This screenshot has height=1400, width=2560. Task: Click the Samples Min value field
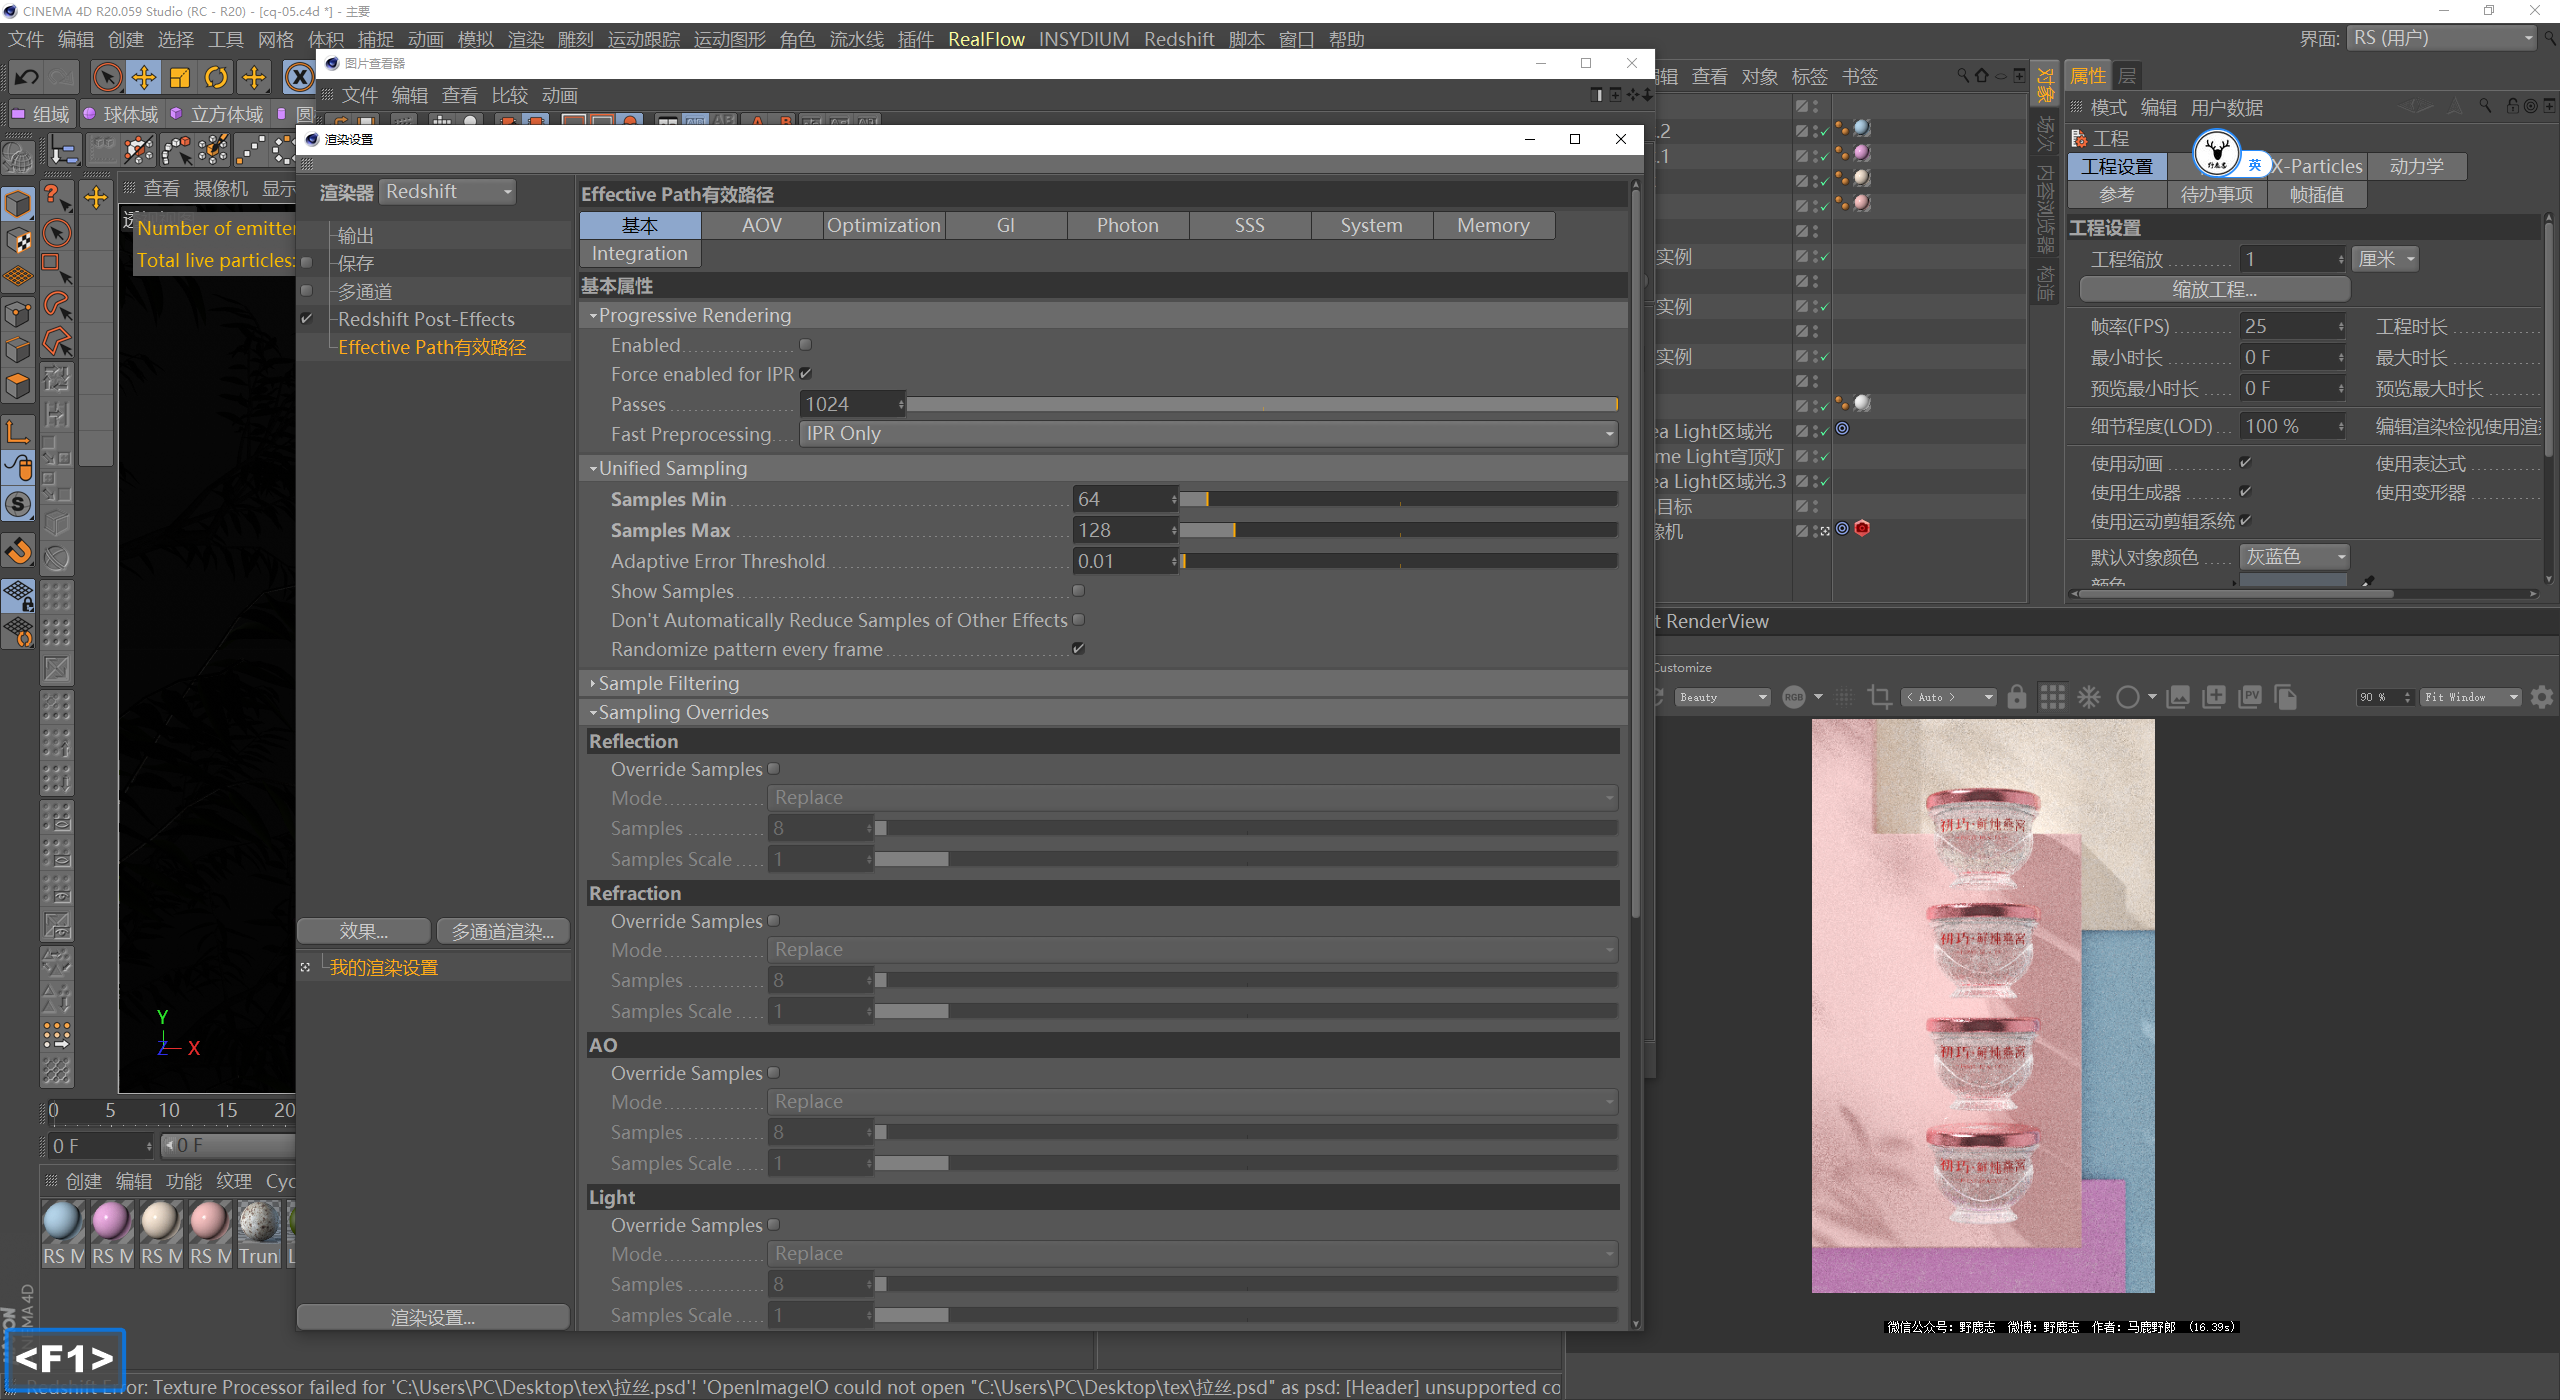1120,499
